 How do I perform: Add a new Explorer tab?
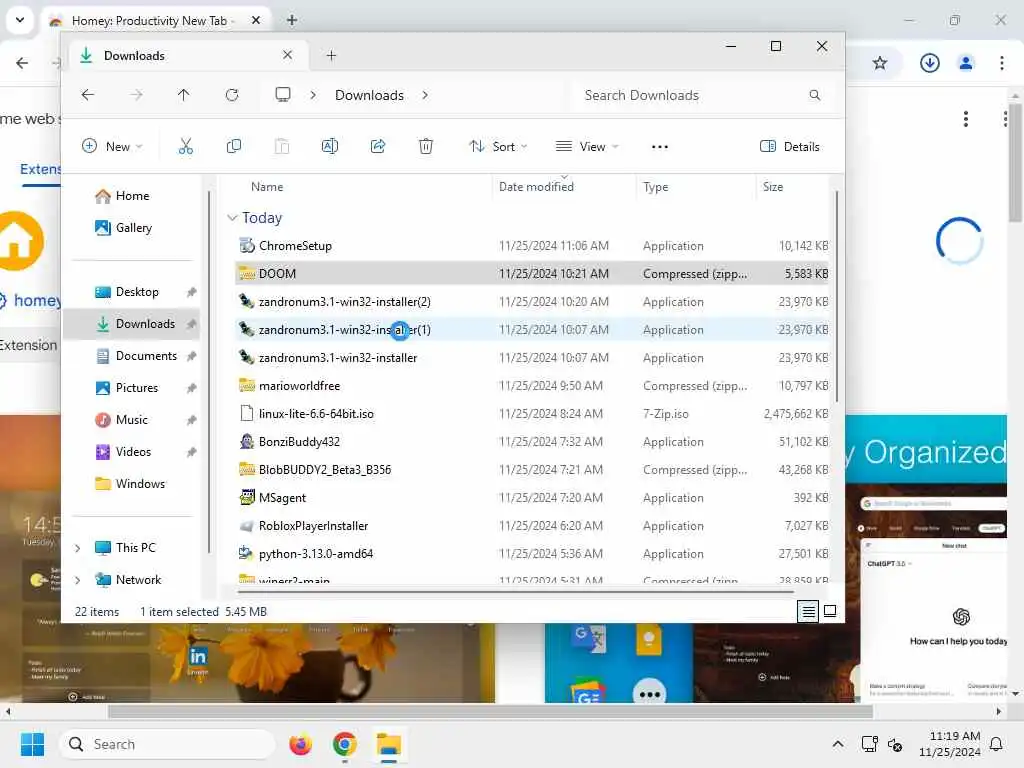point(331,56)
